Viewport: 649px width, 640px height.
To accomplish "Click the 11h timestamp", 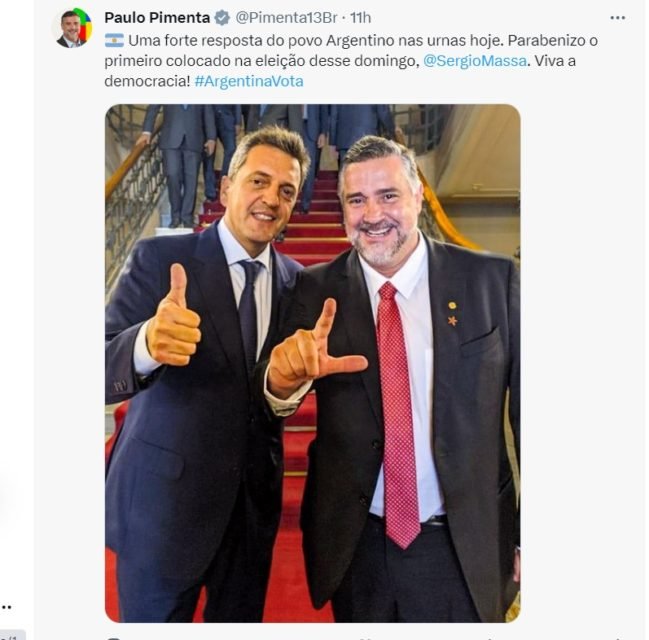I will [361, 18].
